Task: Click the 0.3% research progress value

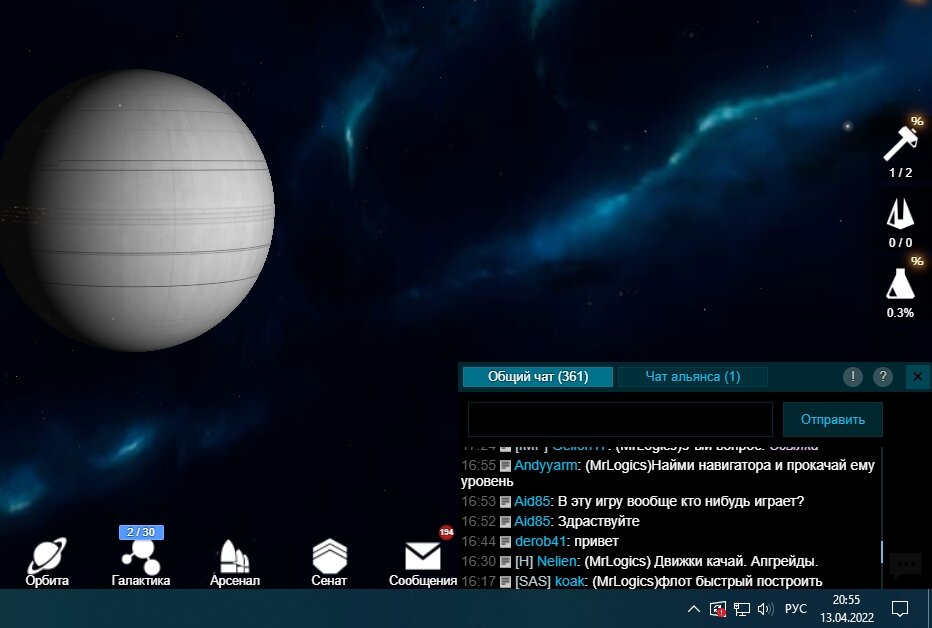Action: coord(900,313)
